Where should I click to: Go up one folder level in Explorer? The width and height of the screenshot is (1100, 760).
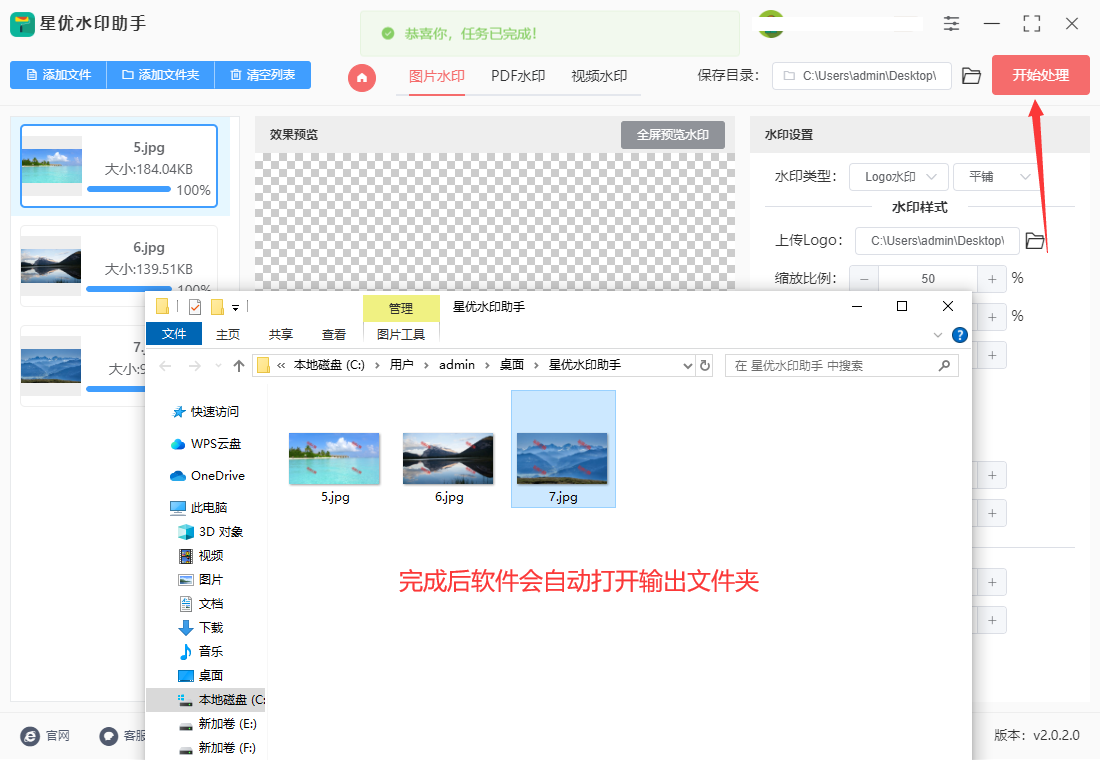tap(239, 366)
